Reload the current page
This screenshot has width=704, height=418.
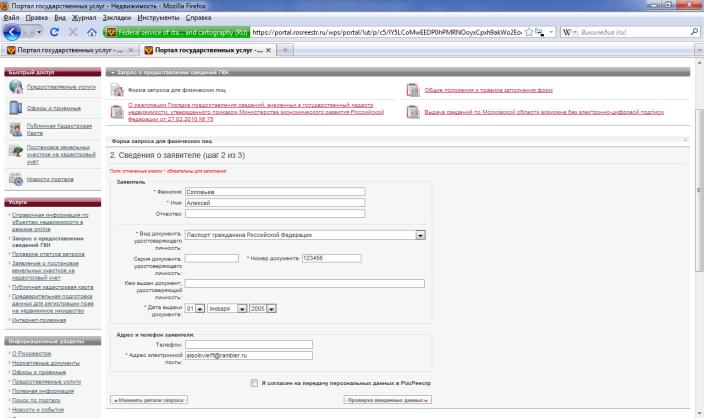point(54,32)
